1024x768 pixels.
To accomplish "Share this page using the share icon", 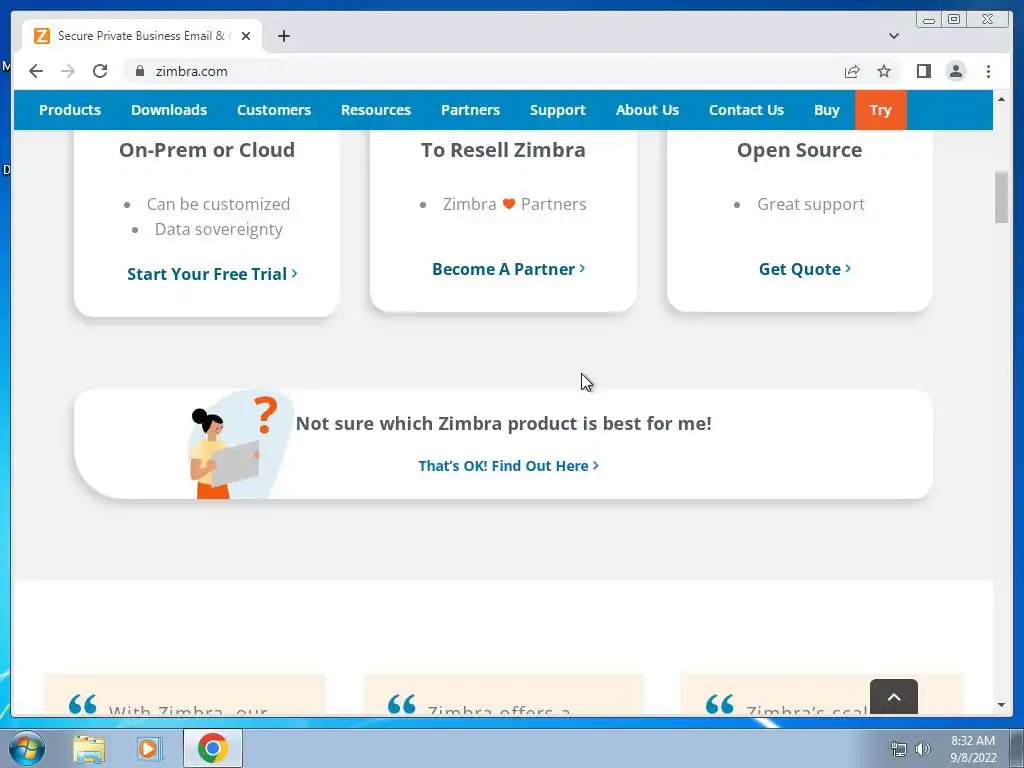I will click(852, 71).
